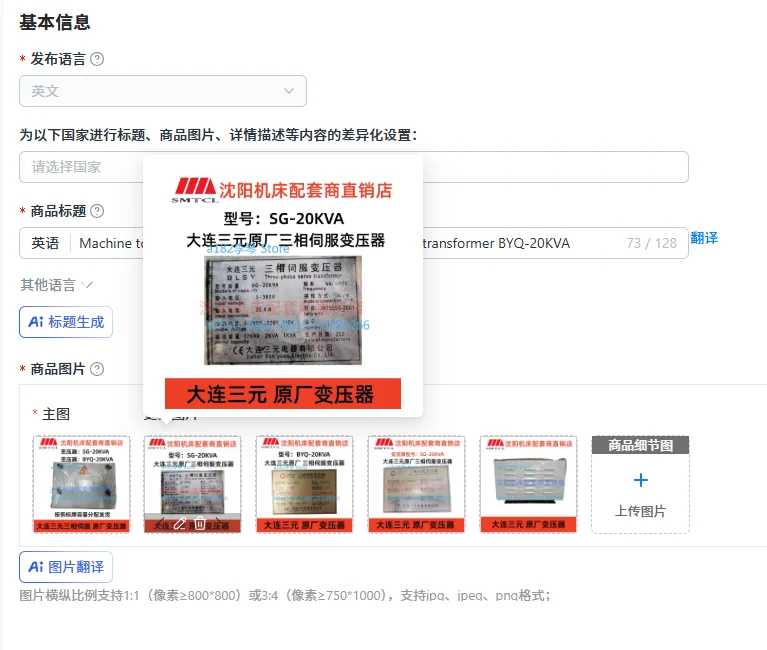Viewport: 767px width, 650px height.
Task: Click the enlarged SG-20KVA image preview
Action: (283, 291)
